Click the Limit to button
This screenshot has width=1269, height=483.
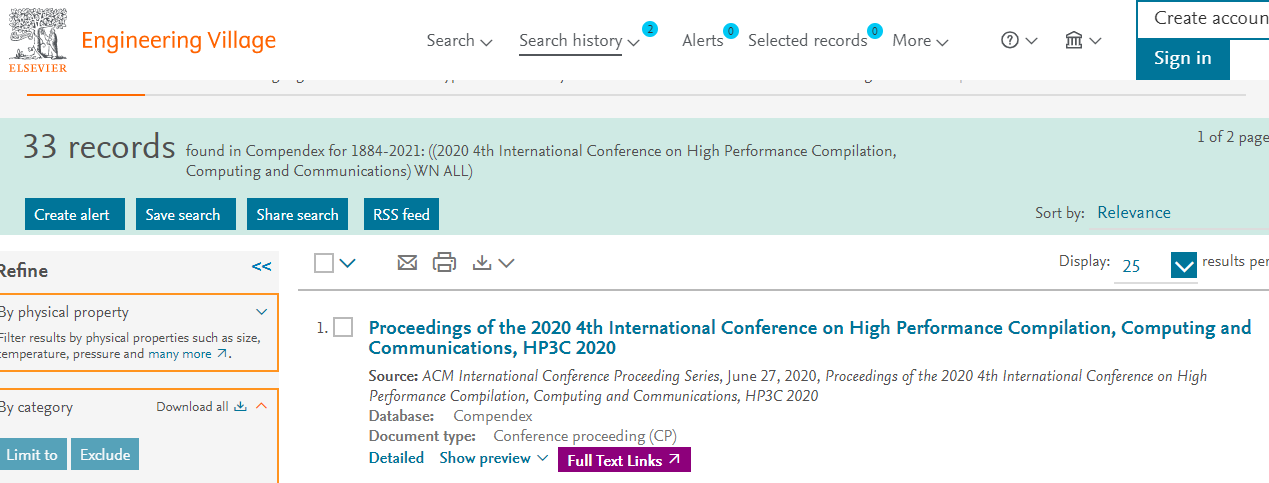(x=32, y=454)
